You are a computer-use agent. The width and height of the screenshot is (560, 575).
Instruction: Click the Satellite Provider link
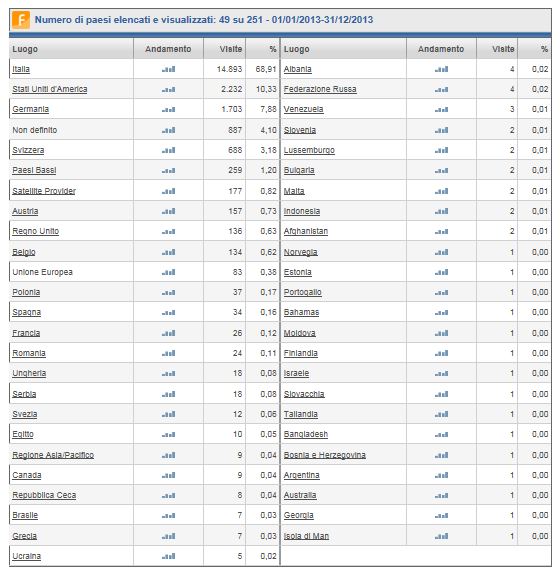pos(44,191)
